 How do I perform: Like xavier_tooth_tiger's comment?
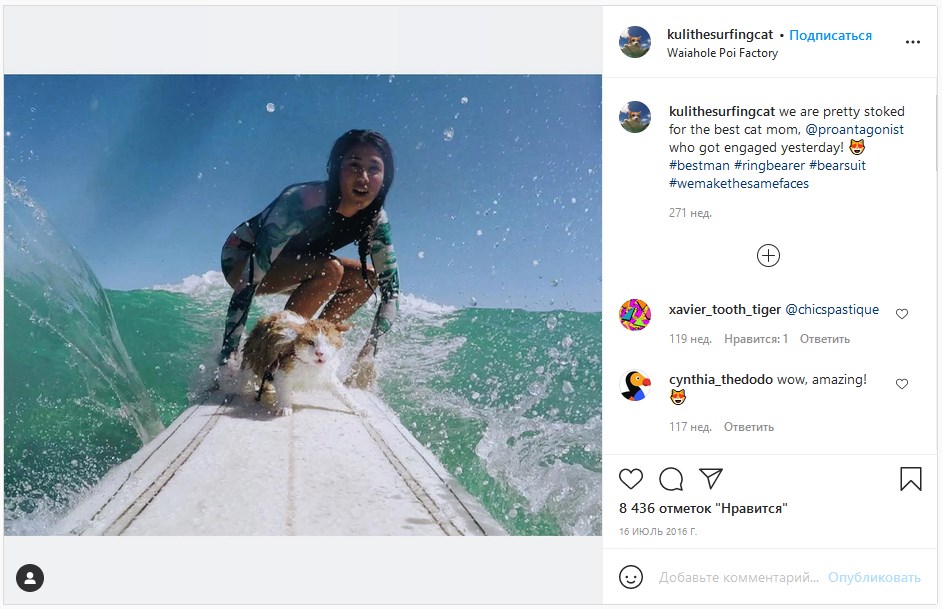click(x=902, y=314)
